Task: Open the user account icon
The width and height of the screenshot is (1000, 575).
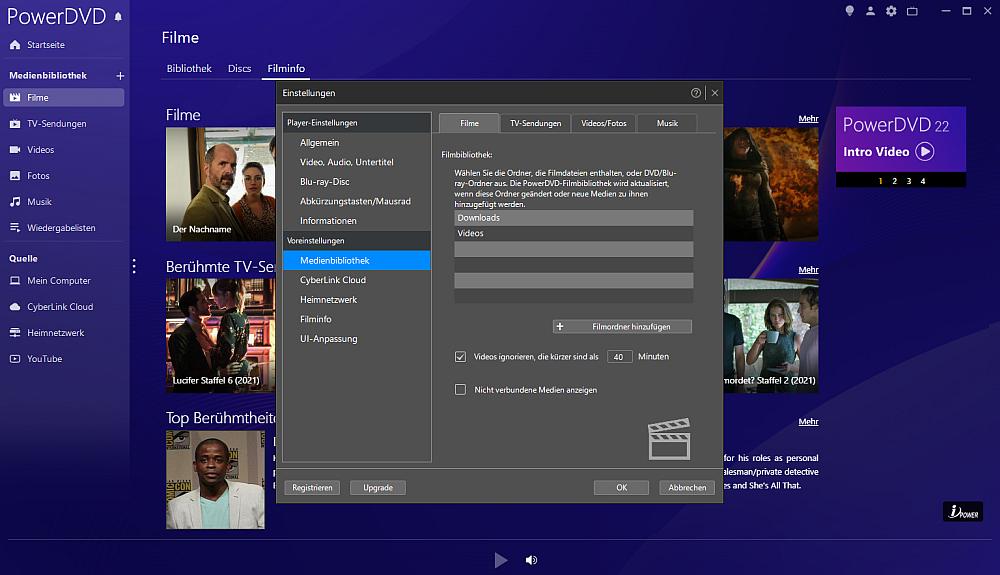Action: pyautogui.click(x=870, y=11)
